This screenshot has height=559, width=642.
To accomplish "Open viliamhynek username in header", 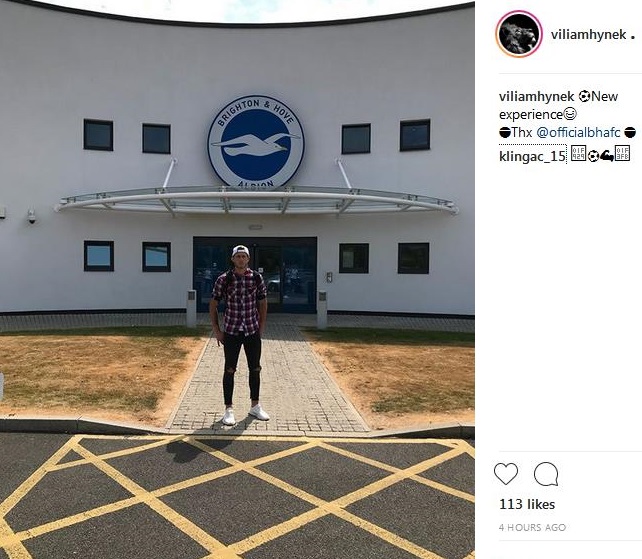I will click(x=588, y=34).
